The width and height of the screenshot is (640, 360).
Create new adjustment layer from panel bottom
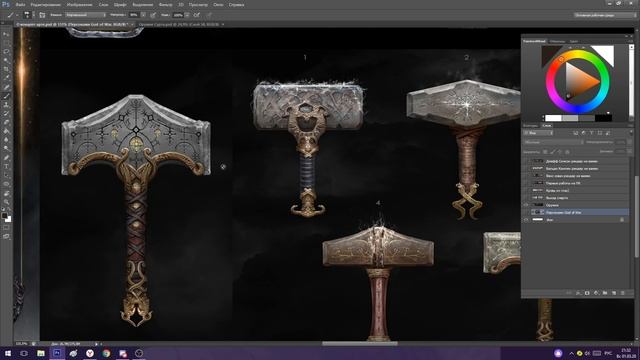coord(596,293)
